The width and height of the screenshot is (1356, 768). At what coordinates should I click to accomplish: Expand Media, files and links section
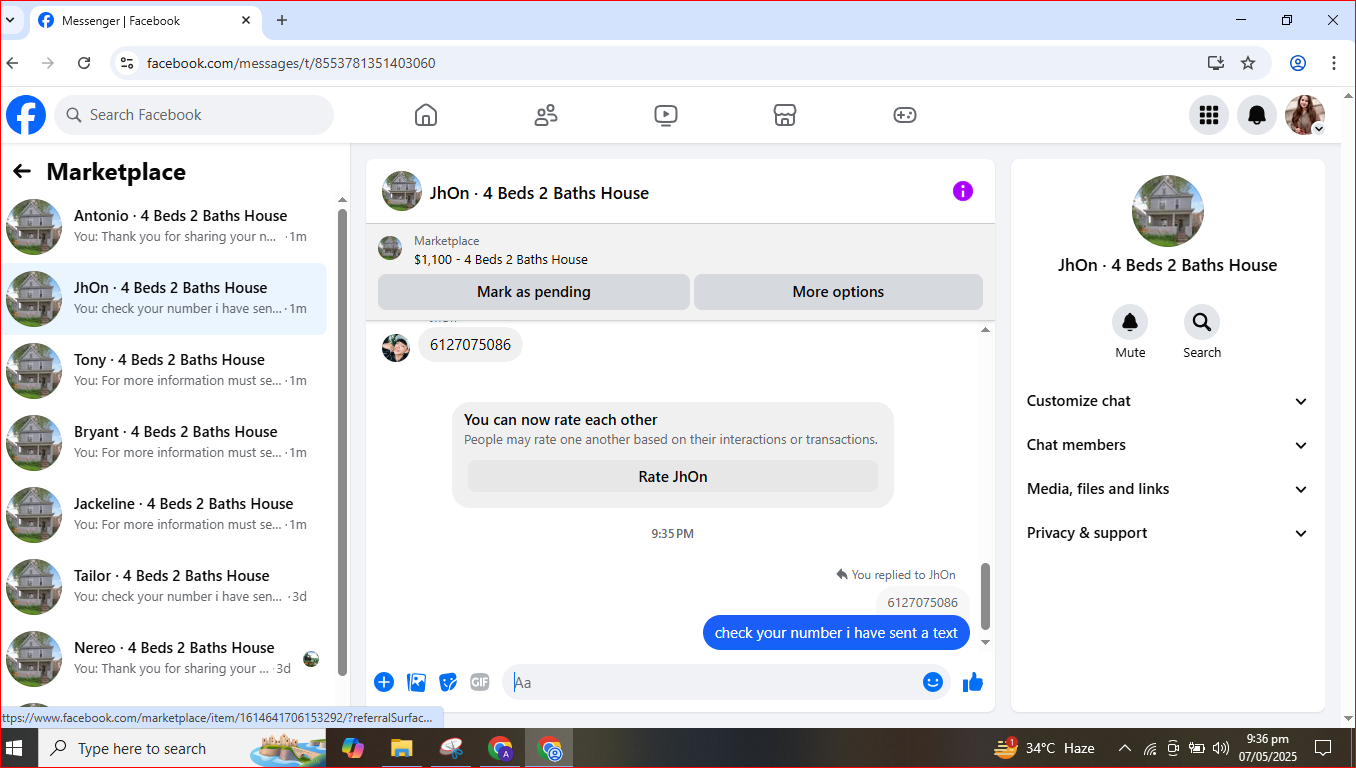click(x=1167, y=489)
